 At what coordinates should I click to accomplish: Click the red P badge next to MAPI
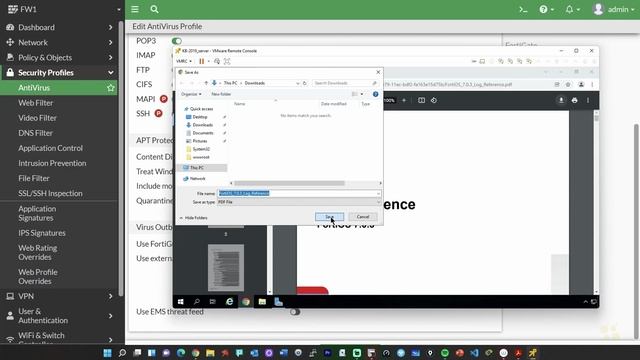click(x=164, y=99)
